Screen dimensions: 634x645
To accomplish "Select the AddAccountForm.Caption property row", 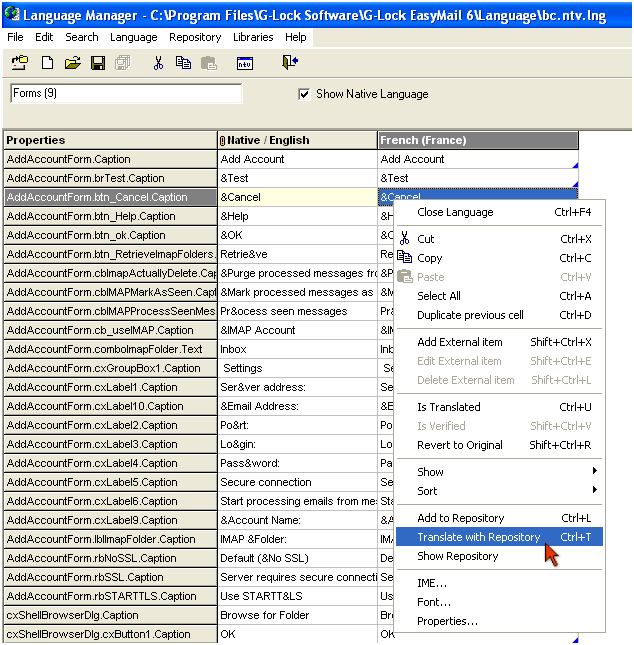I will 110,159.
